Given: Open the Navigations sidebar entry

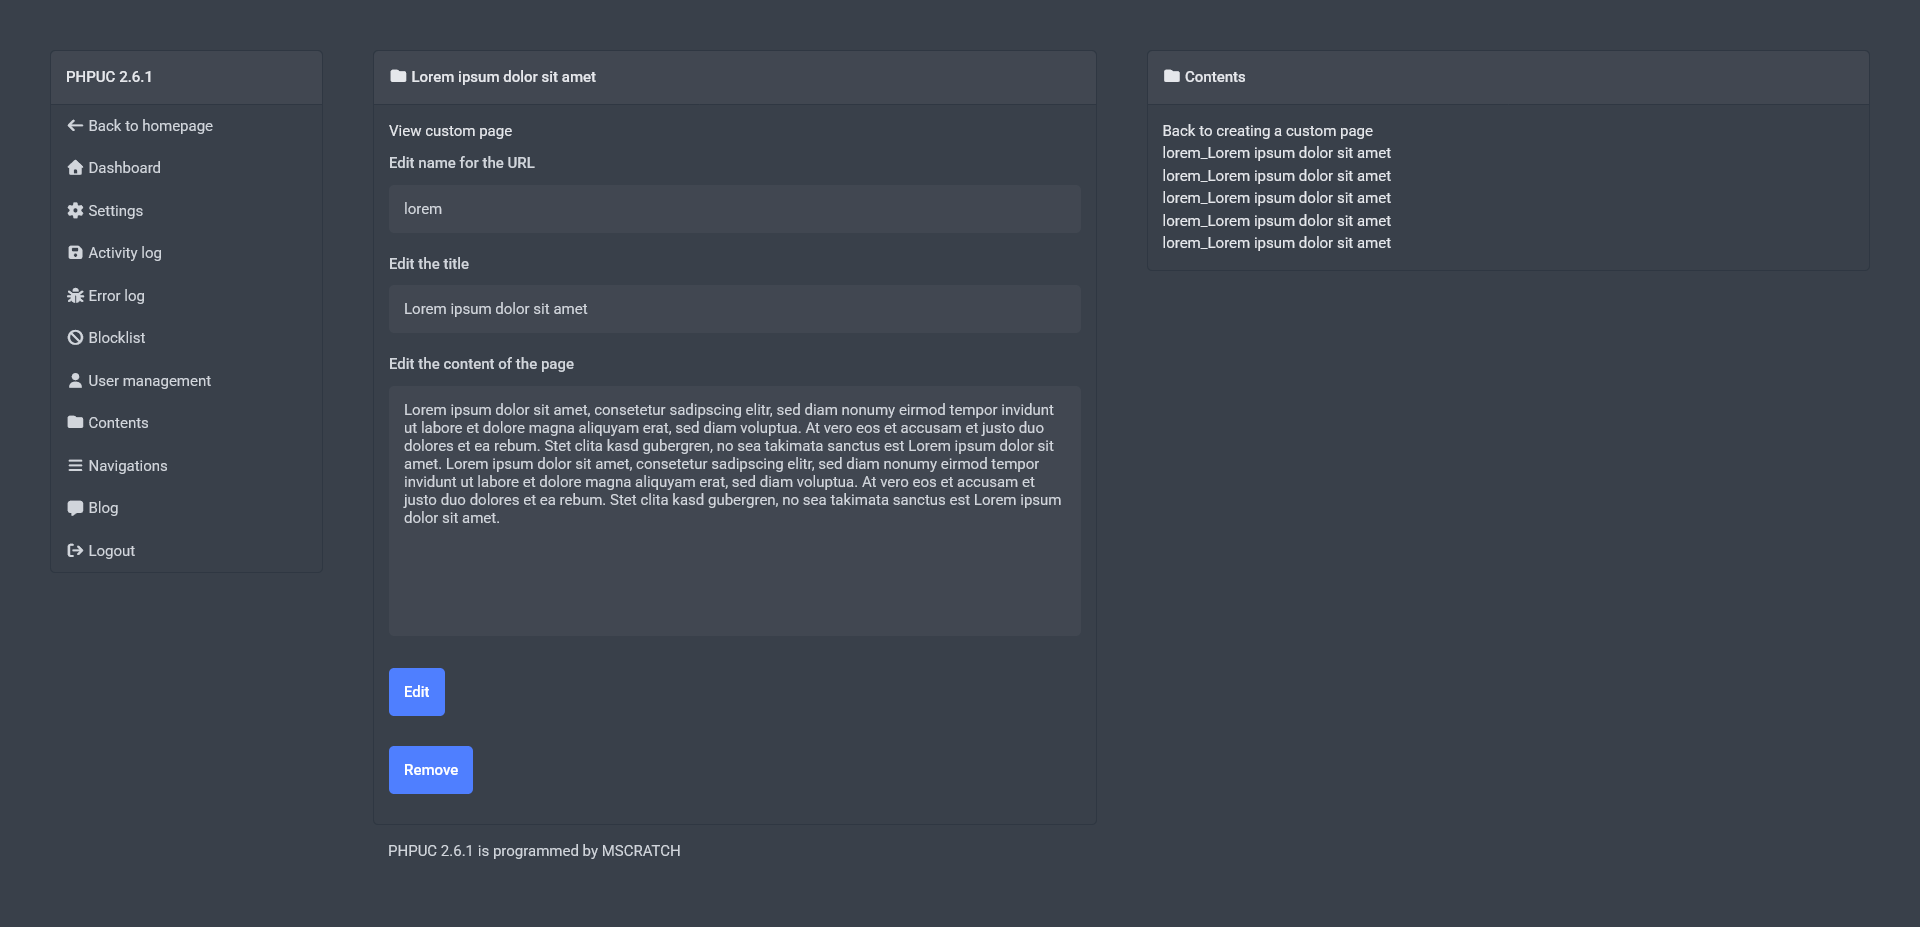Looking at the screenshot, I should pyautogui.click(x=127, y=466).
